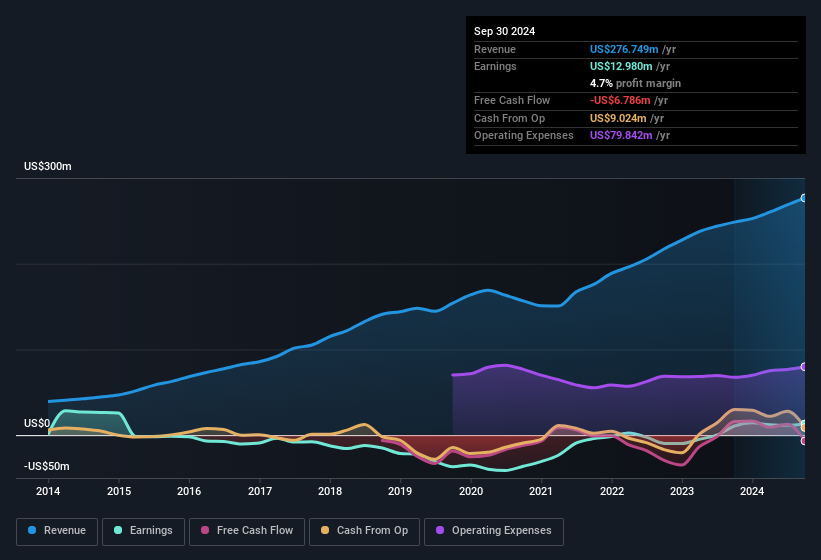Select the 2023 label on the x-axis
Screen dimensions: 821x560
pyautogui.click(x=682, y=491)
